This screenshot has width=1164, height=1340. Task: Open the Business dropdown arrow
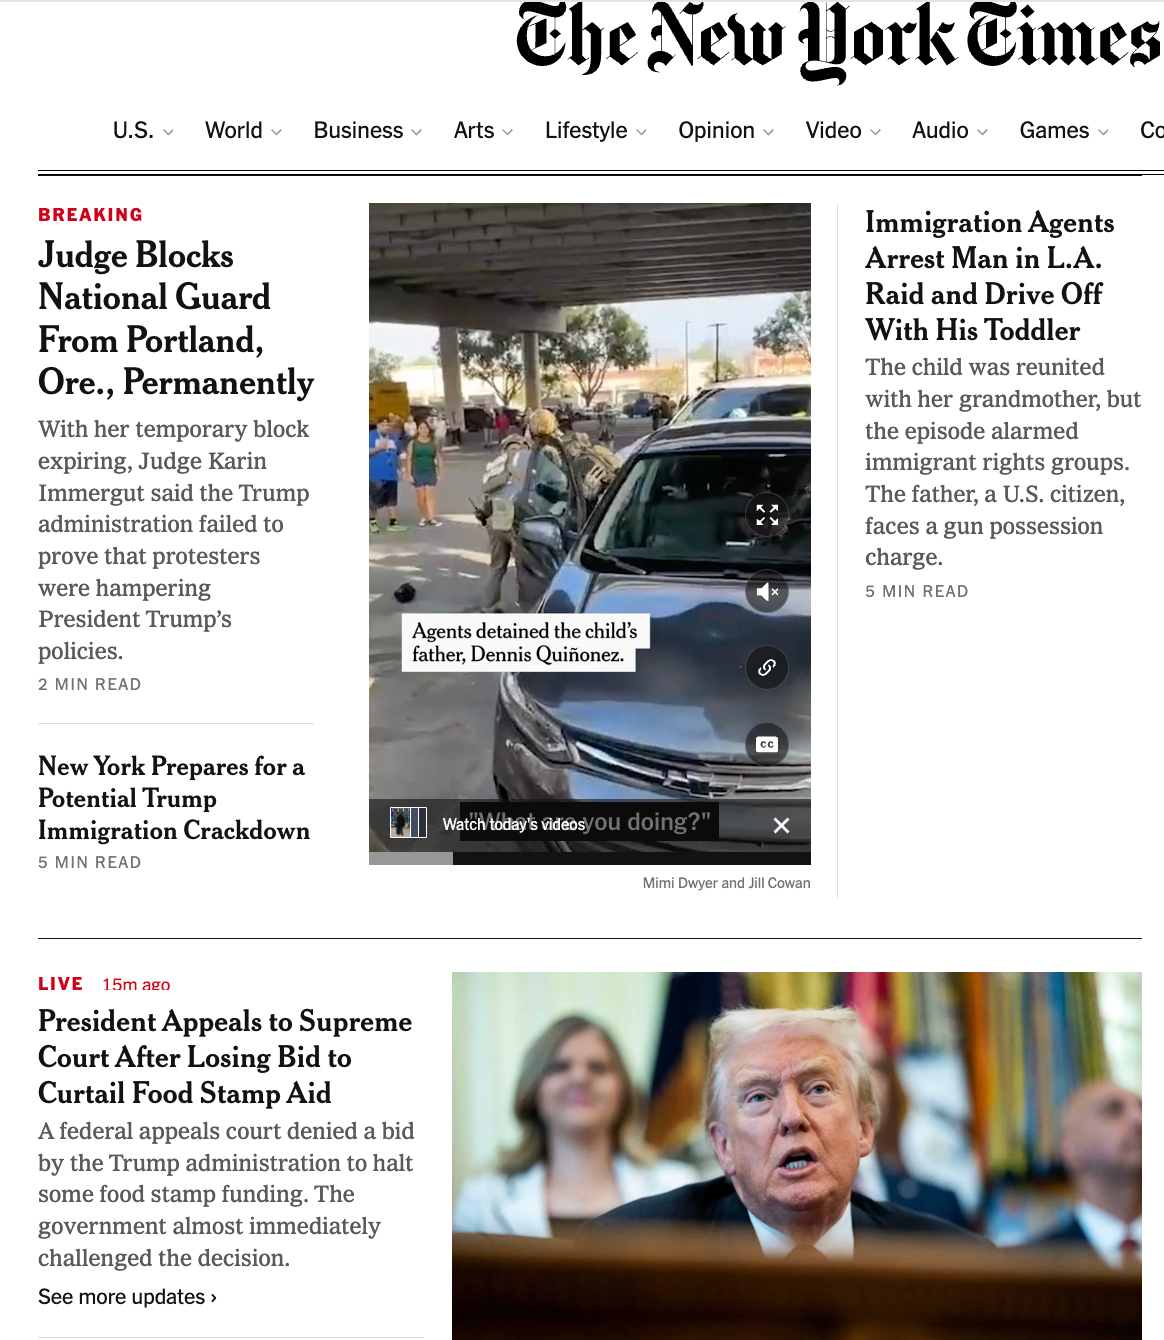(417, 132)
